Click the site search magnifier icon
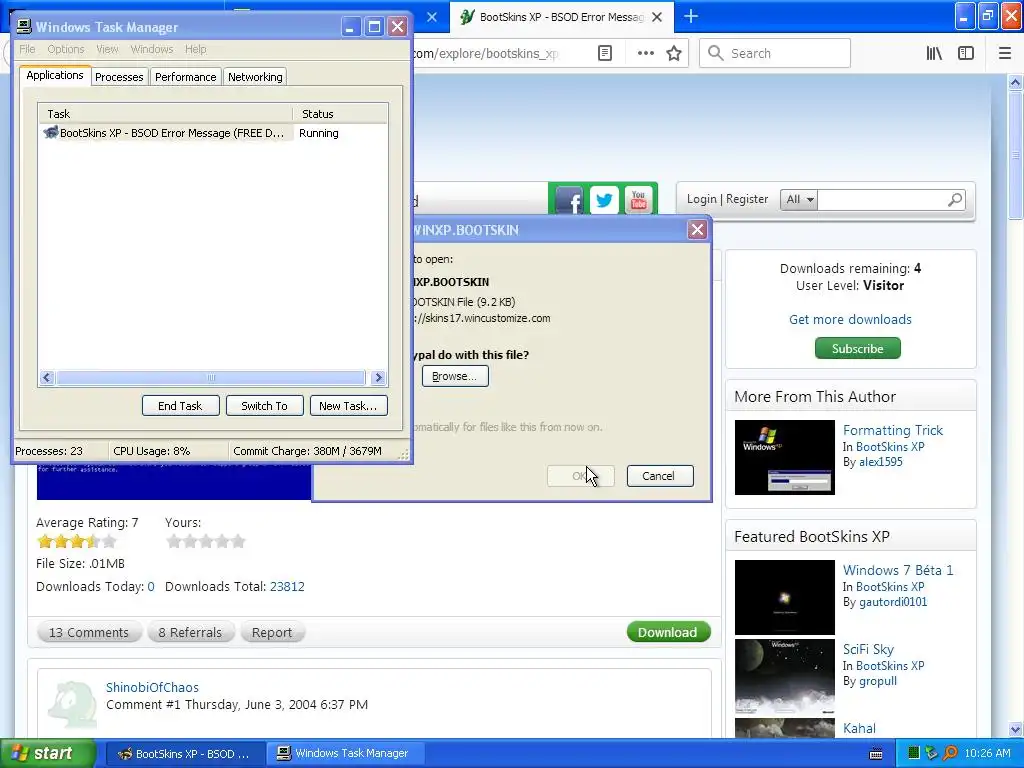This screenshot has width=1024, height=768. tap(955, 199)
